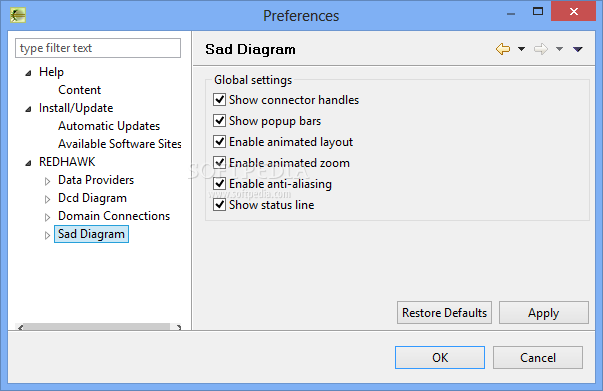The image size is (603, 391).
Task: Select Domain Connections preference page
Action: pyautogui.click(x=114, y=216)
